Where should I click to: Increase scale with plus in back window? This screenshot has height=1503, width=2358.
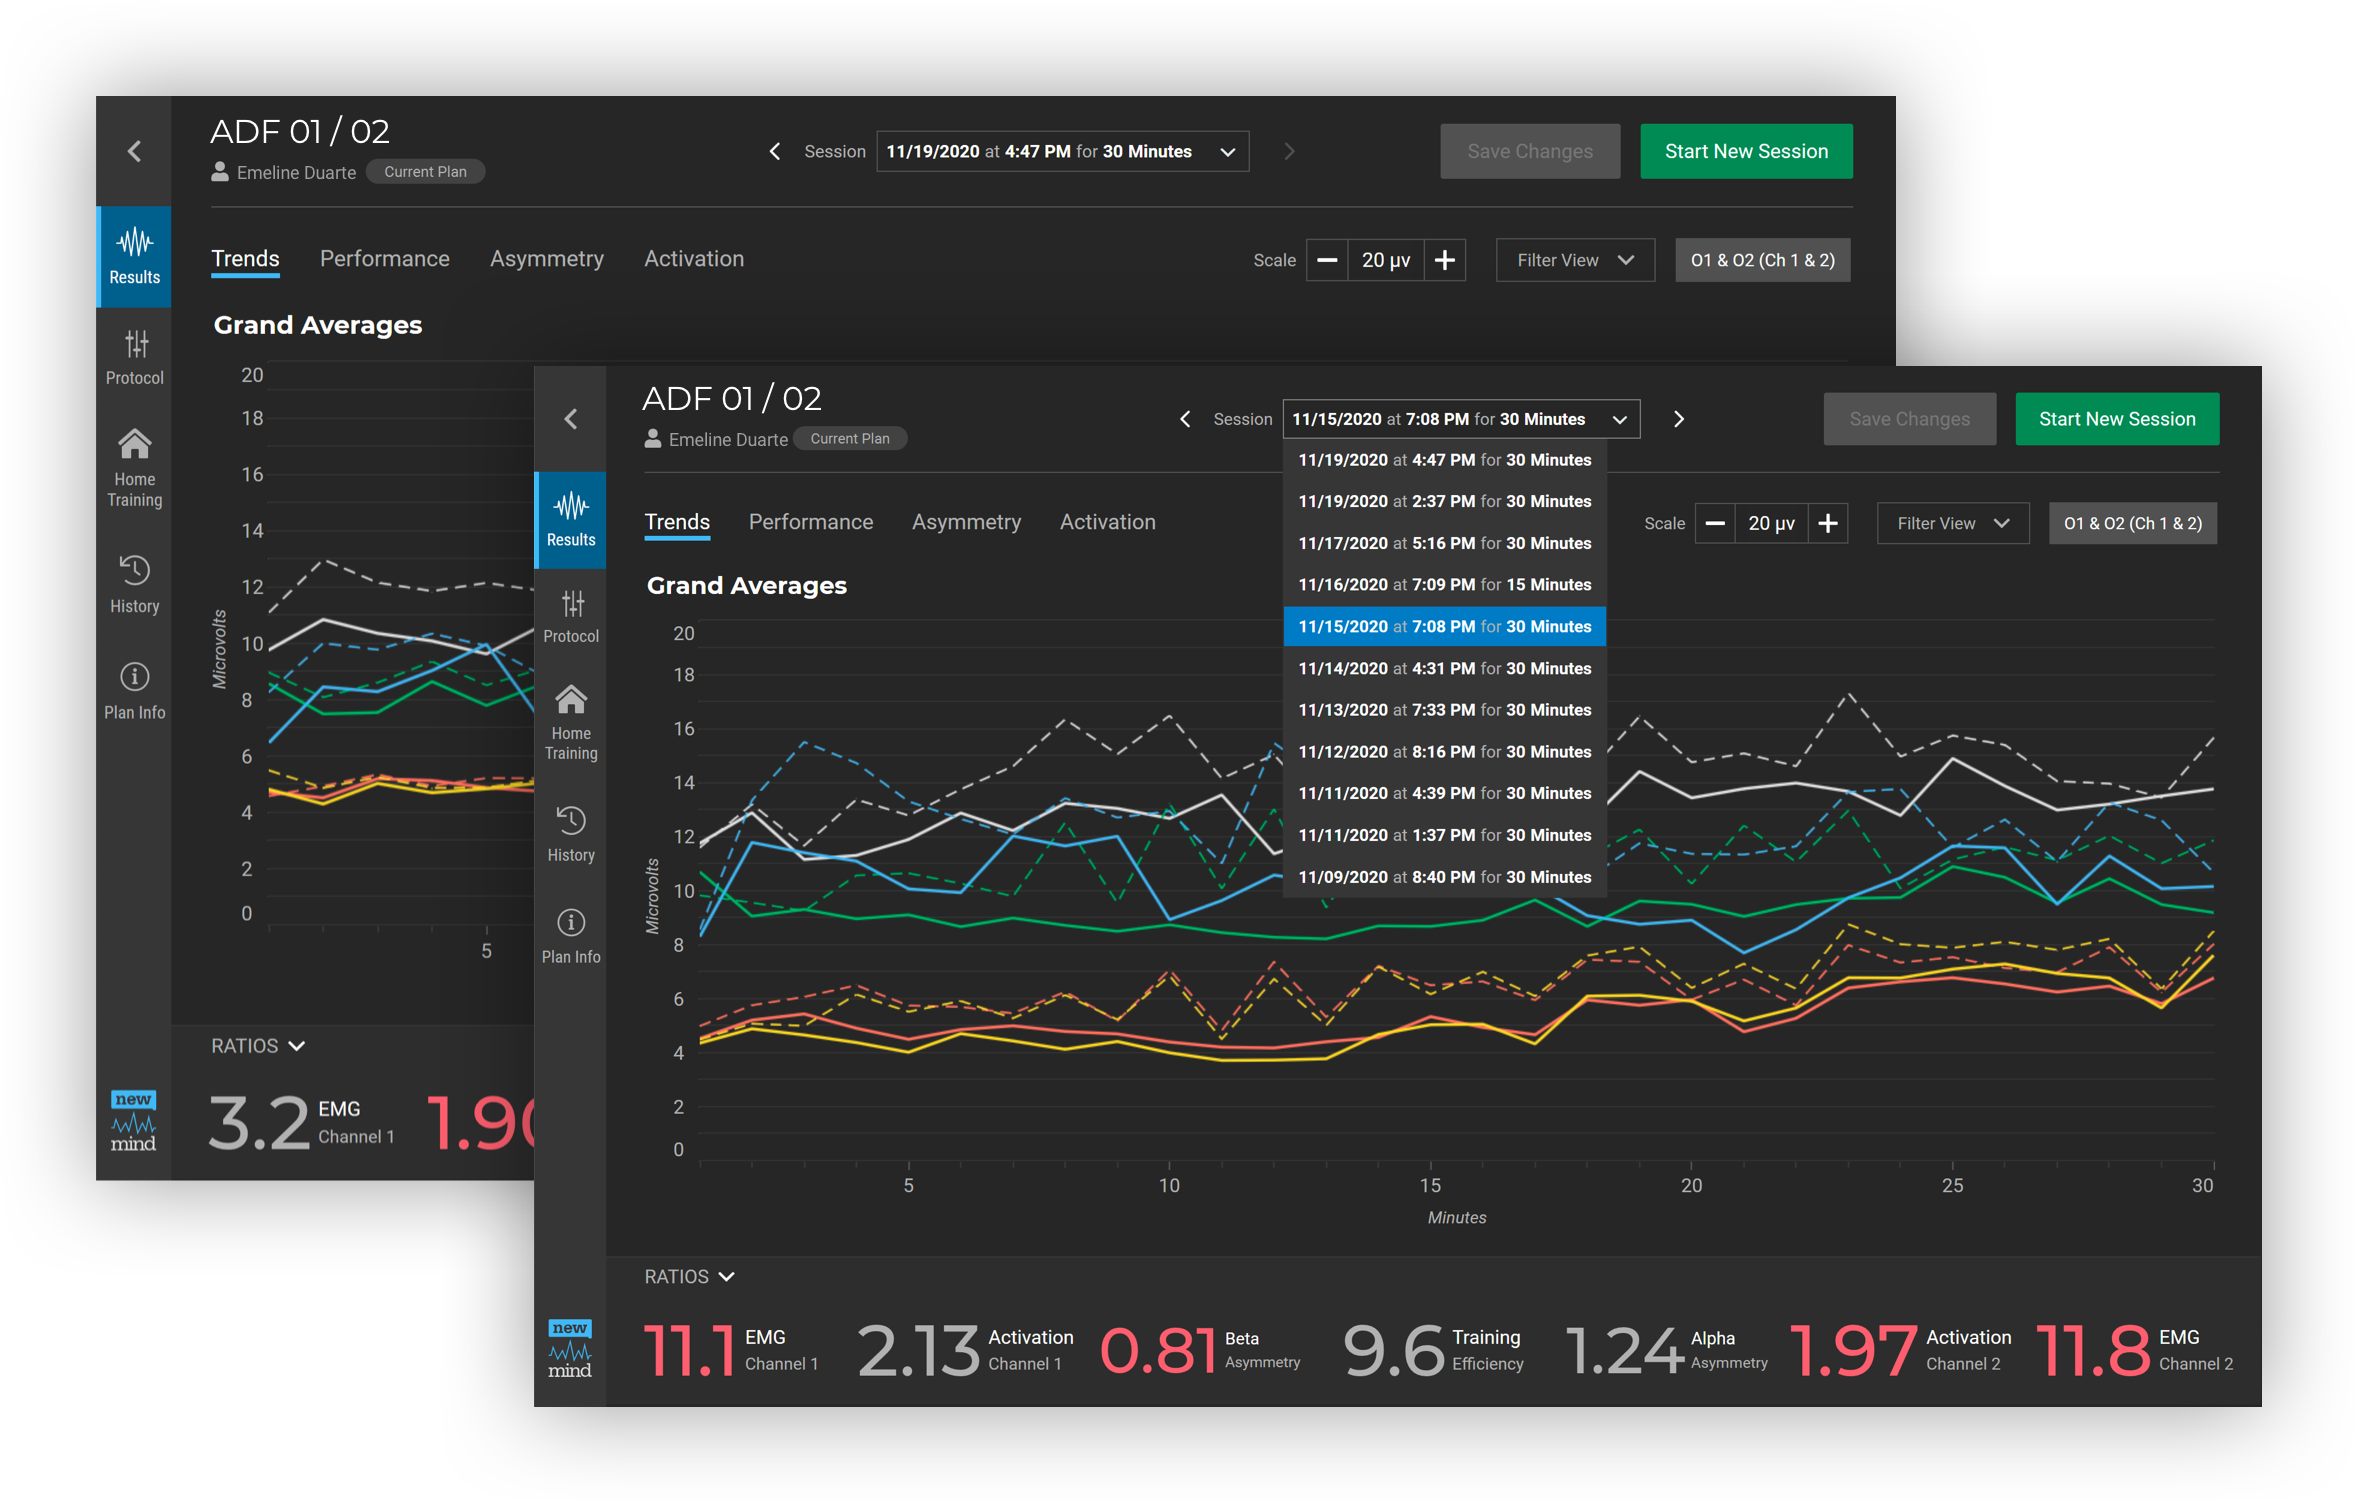click(x=1444, y=260)
